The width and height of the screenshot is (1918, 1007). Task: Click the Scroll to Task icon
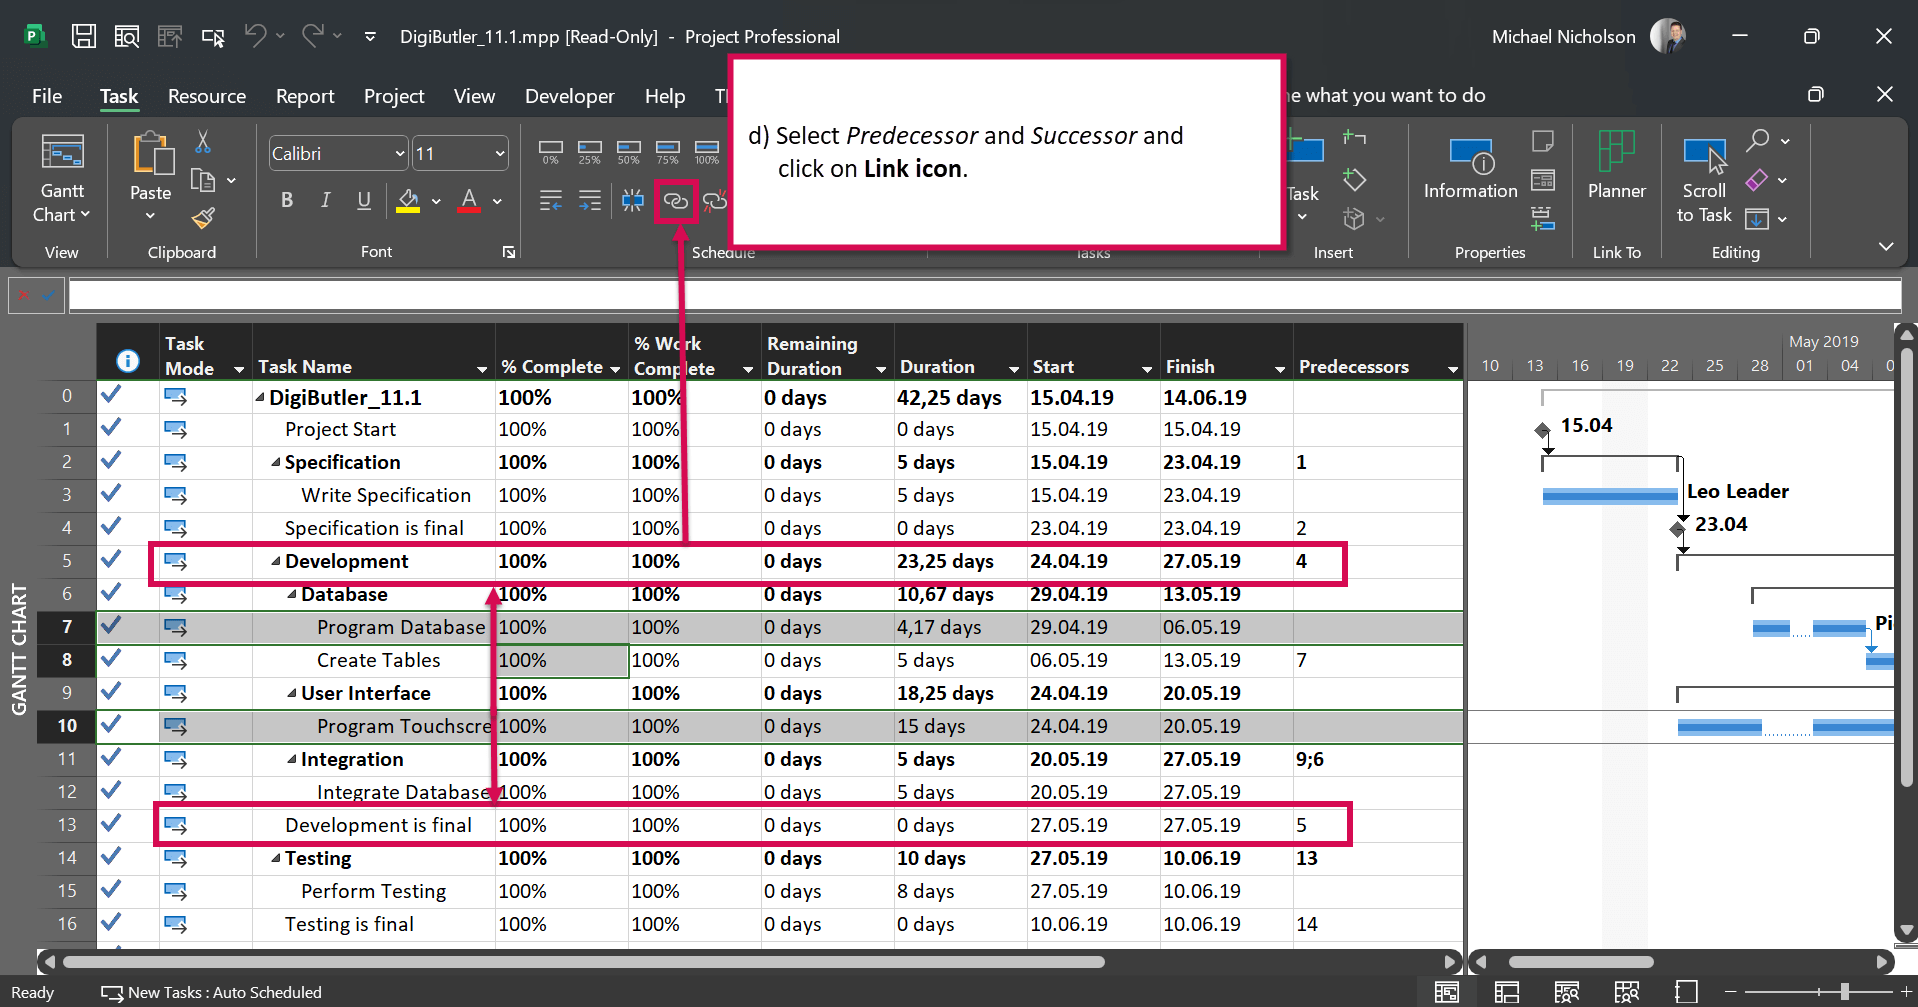coord(1703,178)
